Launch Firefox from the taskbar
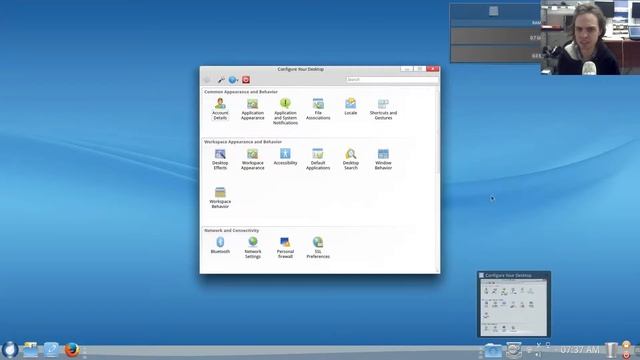 pos(72,350)
